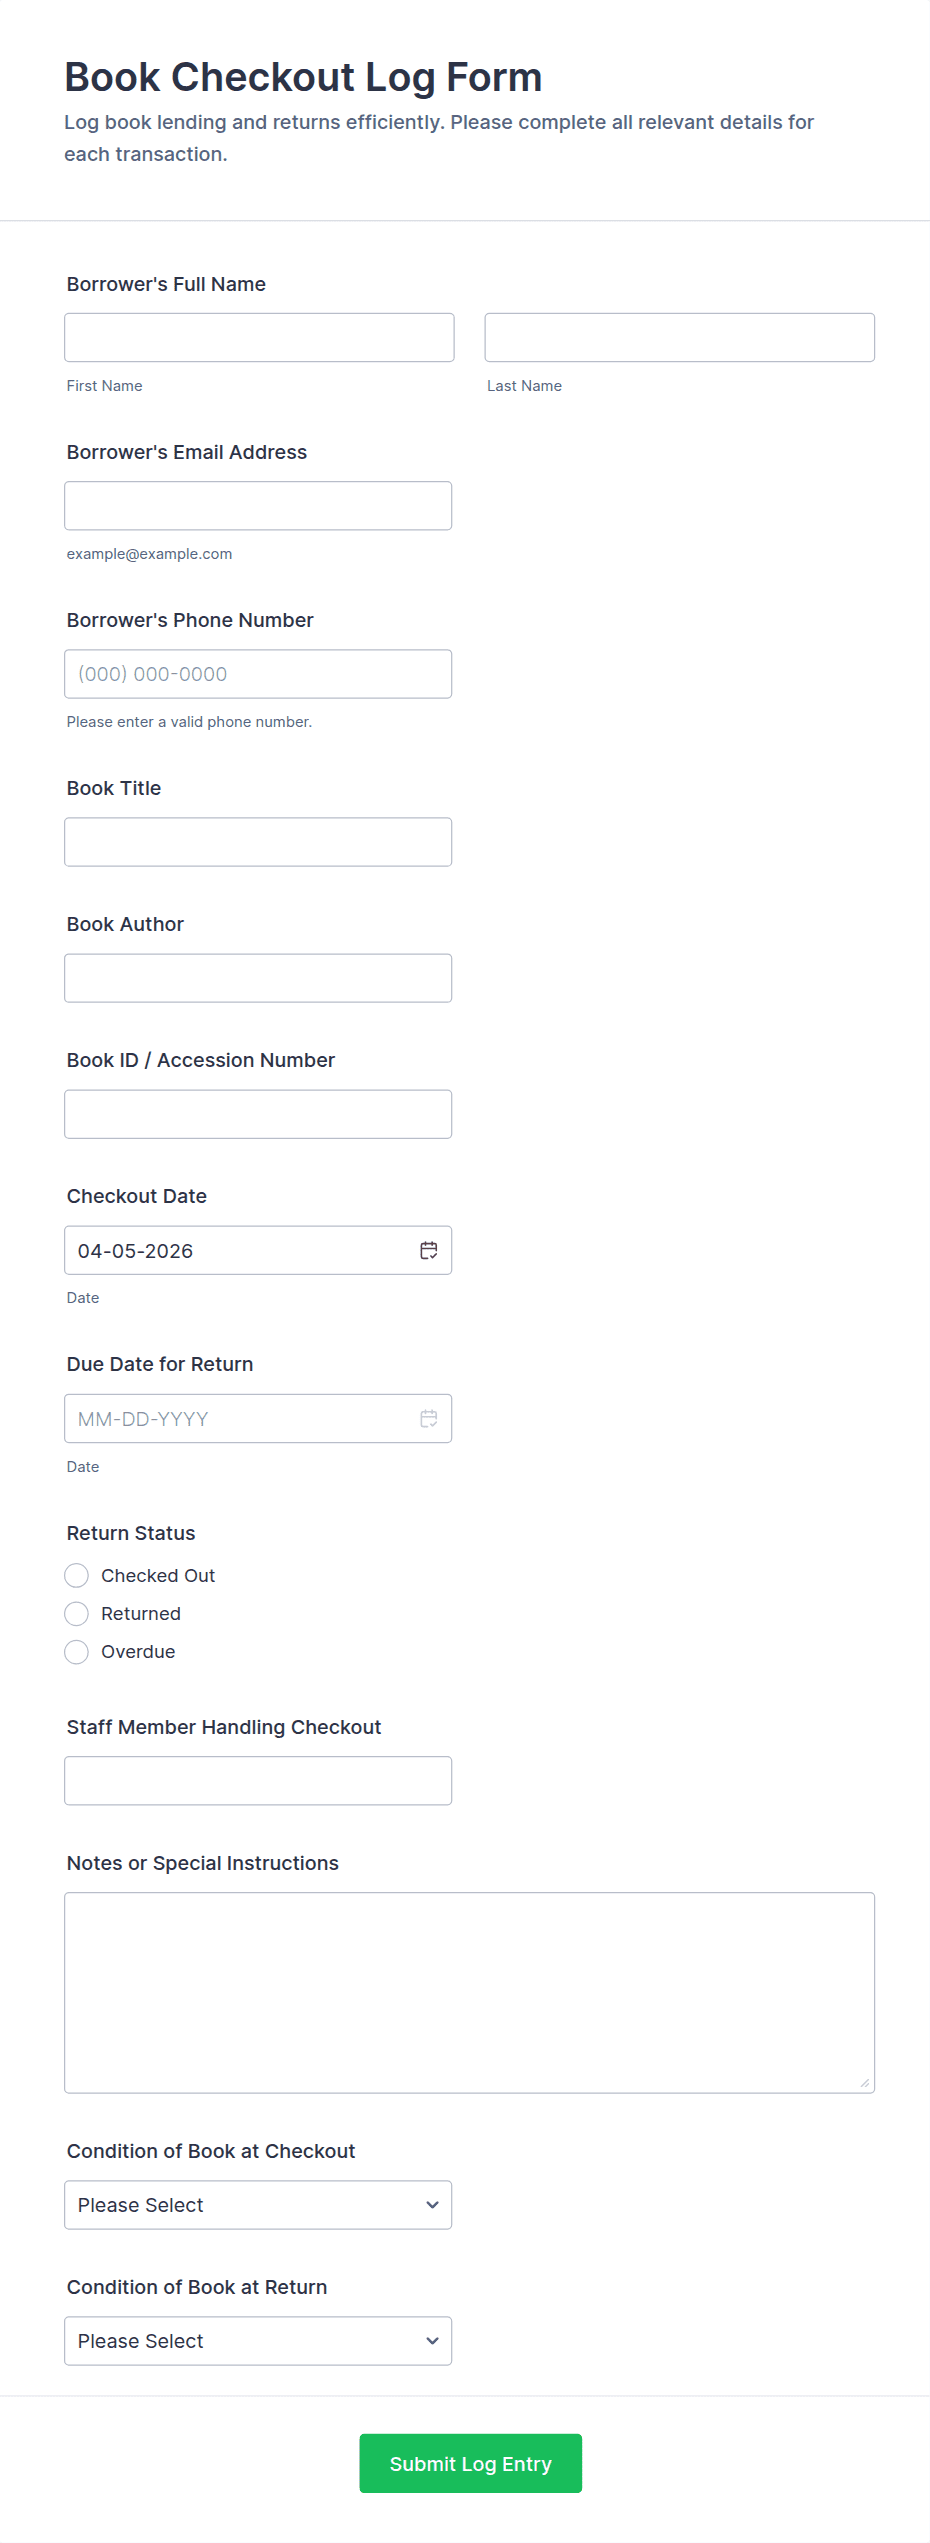930x2543 pixels.
Task: Click the Book ID / Accession Number field
Action: [258, 1113]
